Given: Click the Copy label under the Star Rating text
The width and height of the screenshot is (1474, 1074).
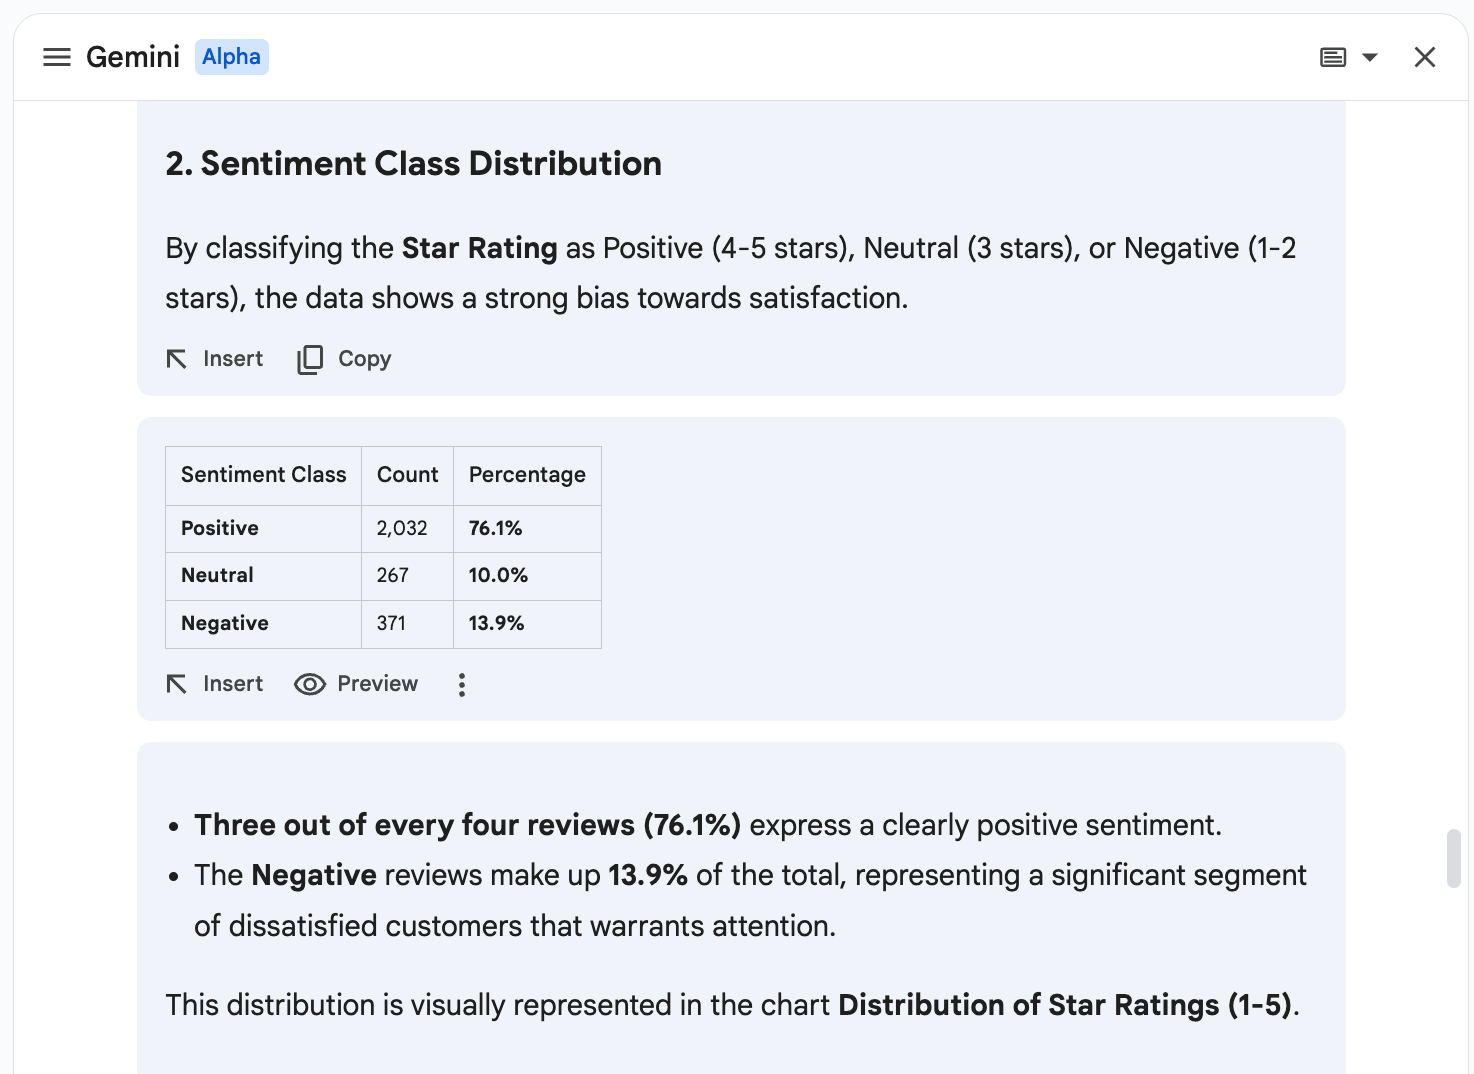Looking at the screenshot, I should 364,359.
